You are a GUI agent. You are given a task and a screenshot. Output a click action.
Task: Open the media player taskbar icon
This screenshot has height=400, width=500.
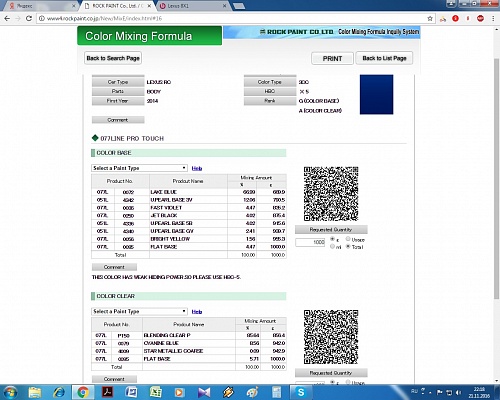[x=179, y=392]
